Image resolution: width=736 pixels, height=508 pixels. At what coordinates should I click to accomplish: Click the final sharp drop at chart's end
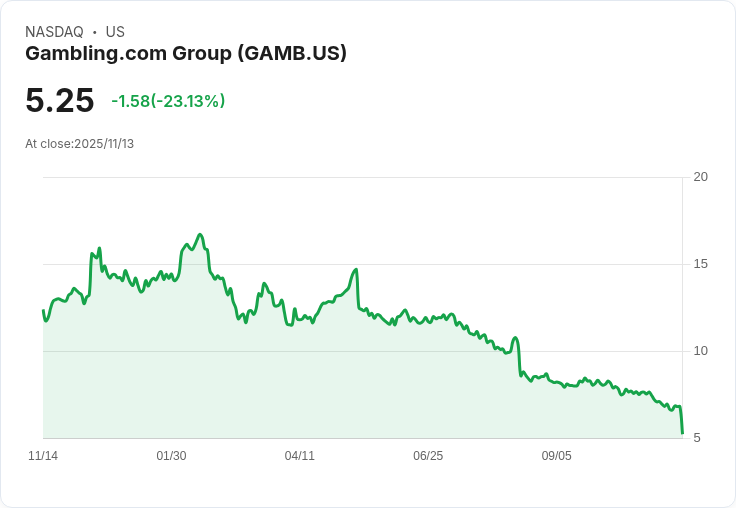(x=681, y=422)
